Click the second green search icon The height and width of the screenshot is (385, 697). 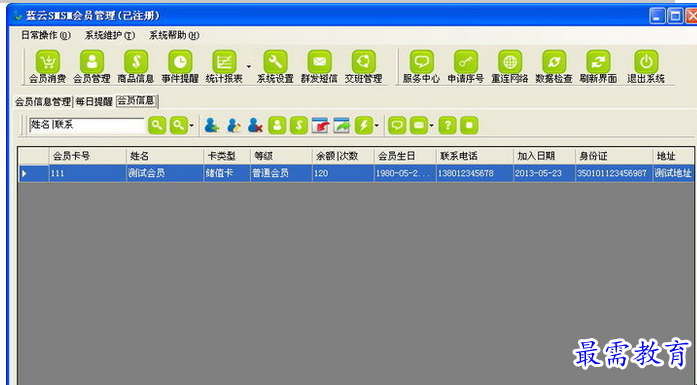click(179, 125)
